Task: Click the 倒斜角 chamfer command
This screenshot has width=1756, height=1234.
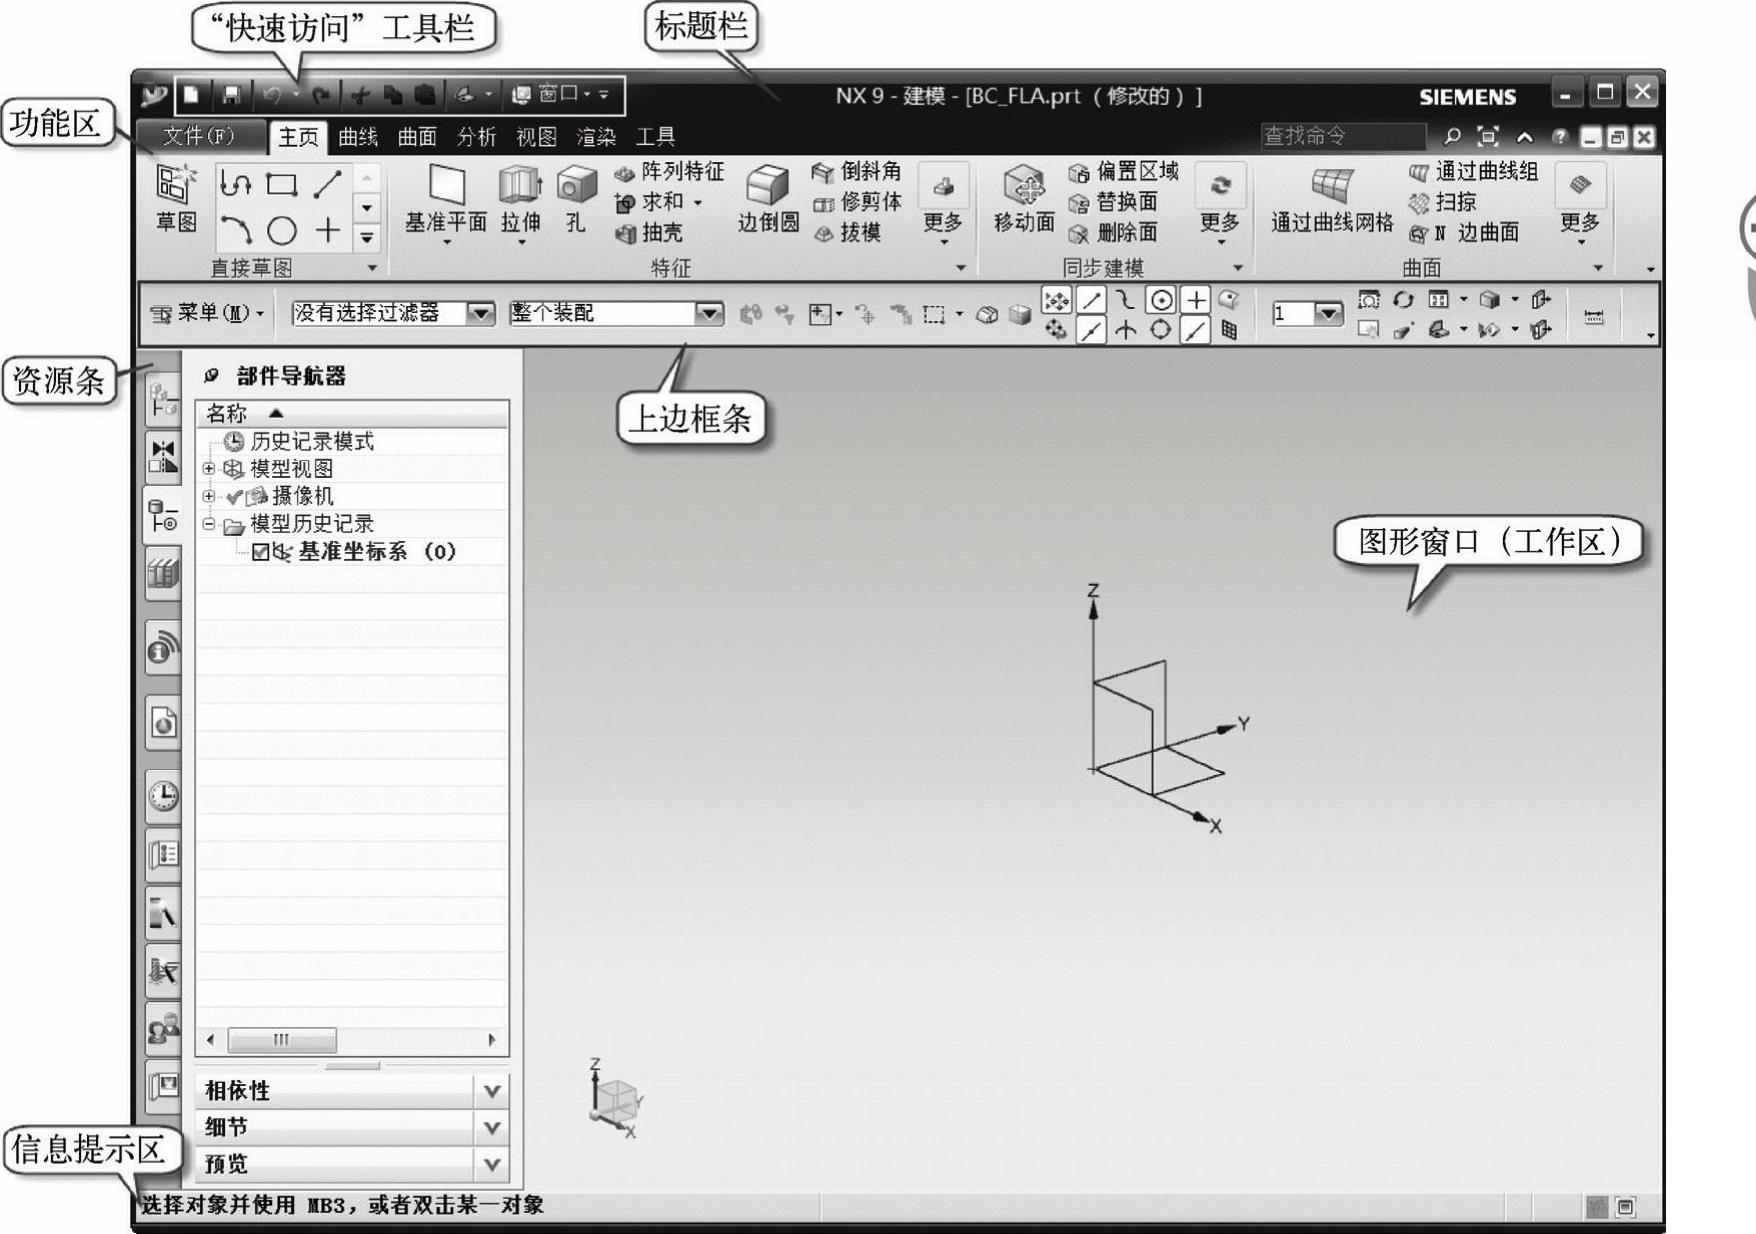Action: 856,172
